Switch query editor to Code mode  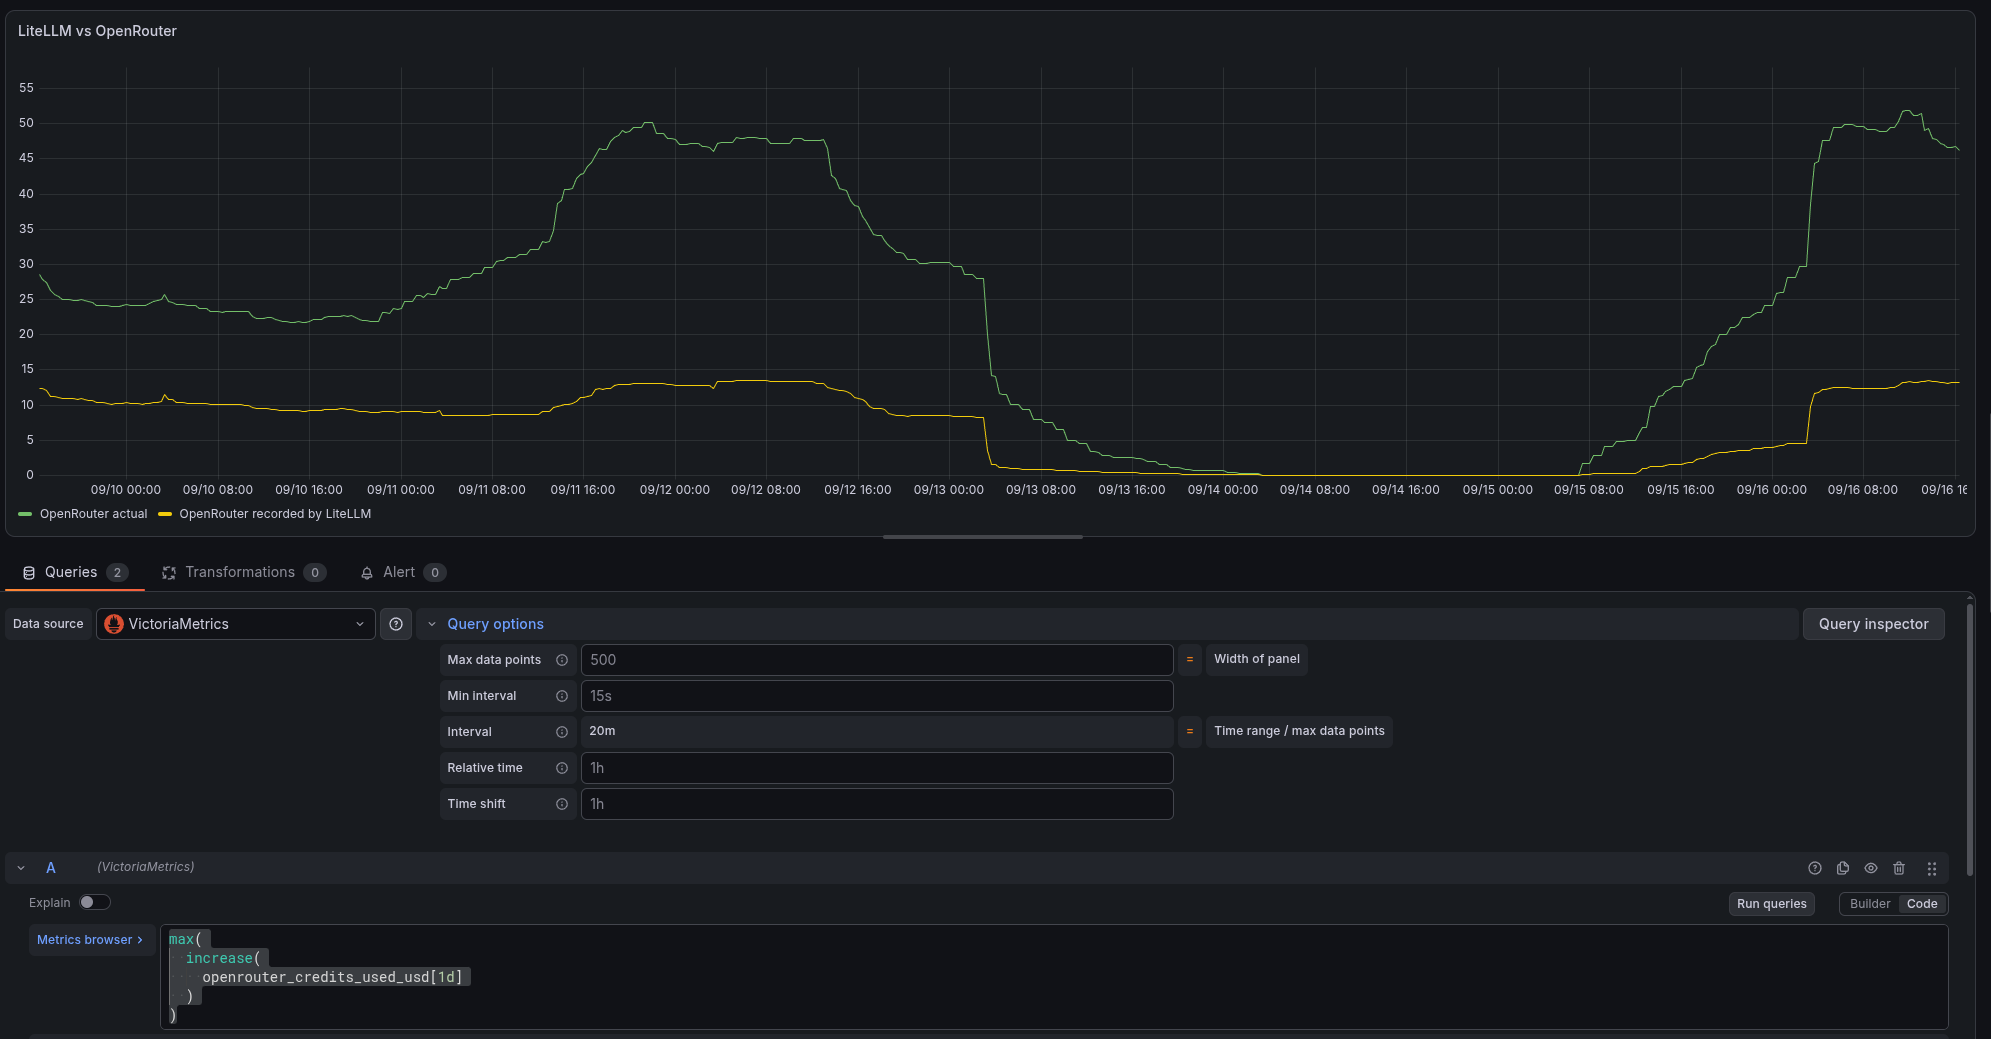click(1922, 904)
